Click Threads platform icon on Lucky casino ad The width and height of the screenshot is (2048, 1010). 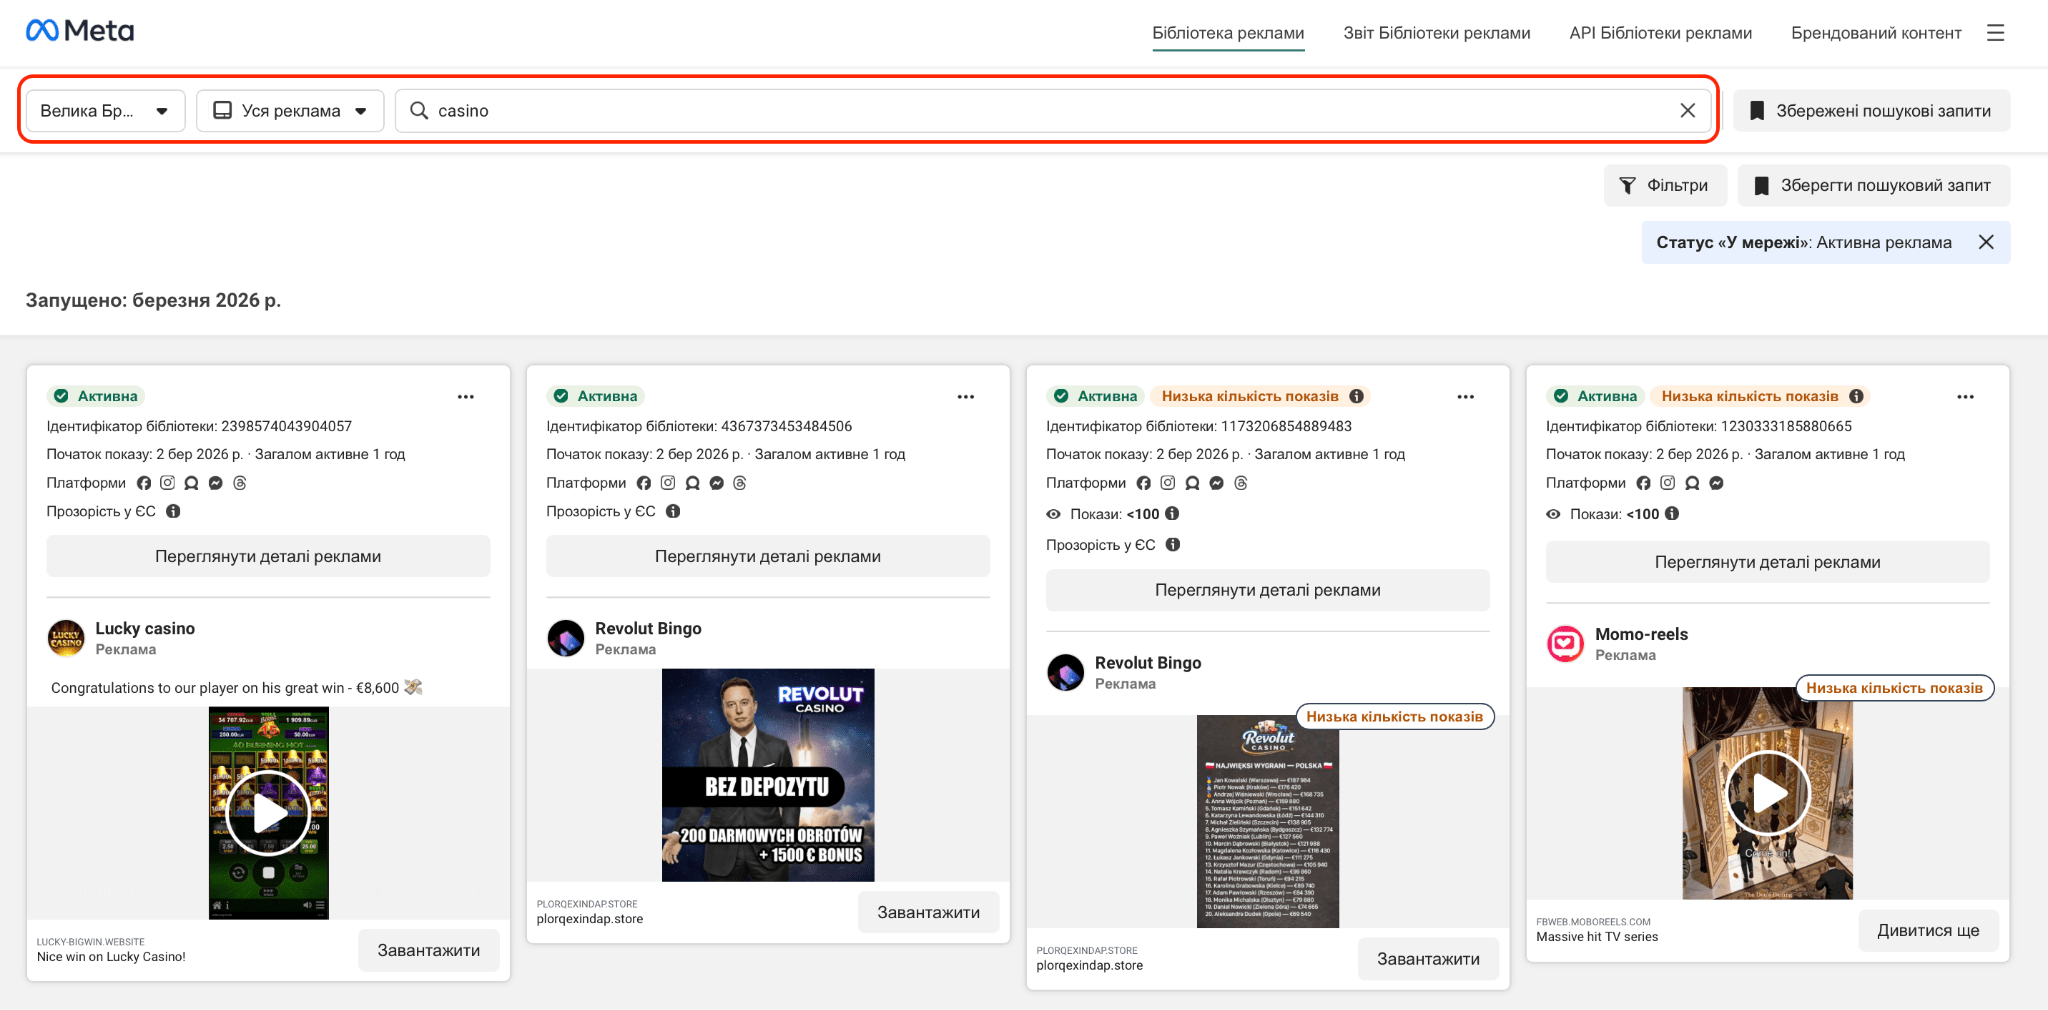click(240, 483)
